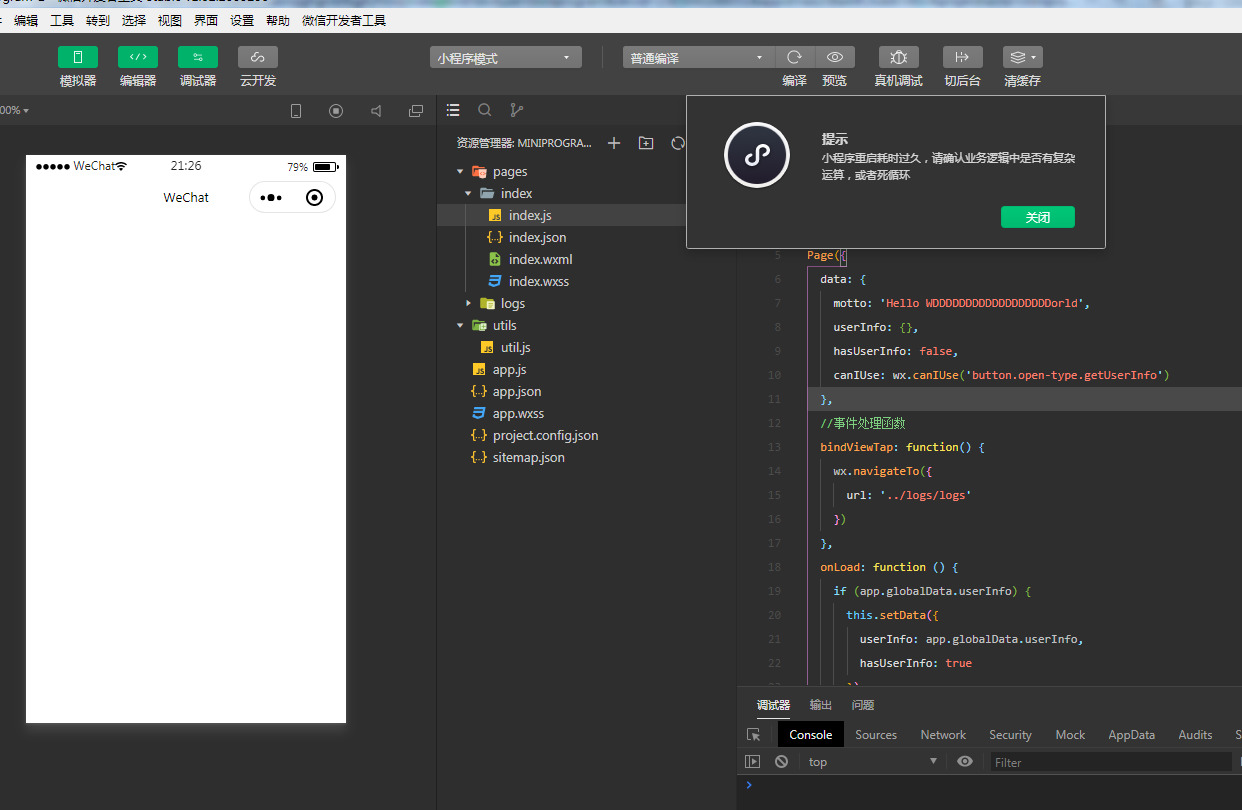Click the source control branch icon
The width and height of the screenshot is (1242, 810).
pos(516,110)
